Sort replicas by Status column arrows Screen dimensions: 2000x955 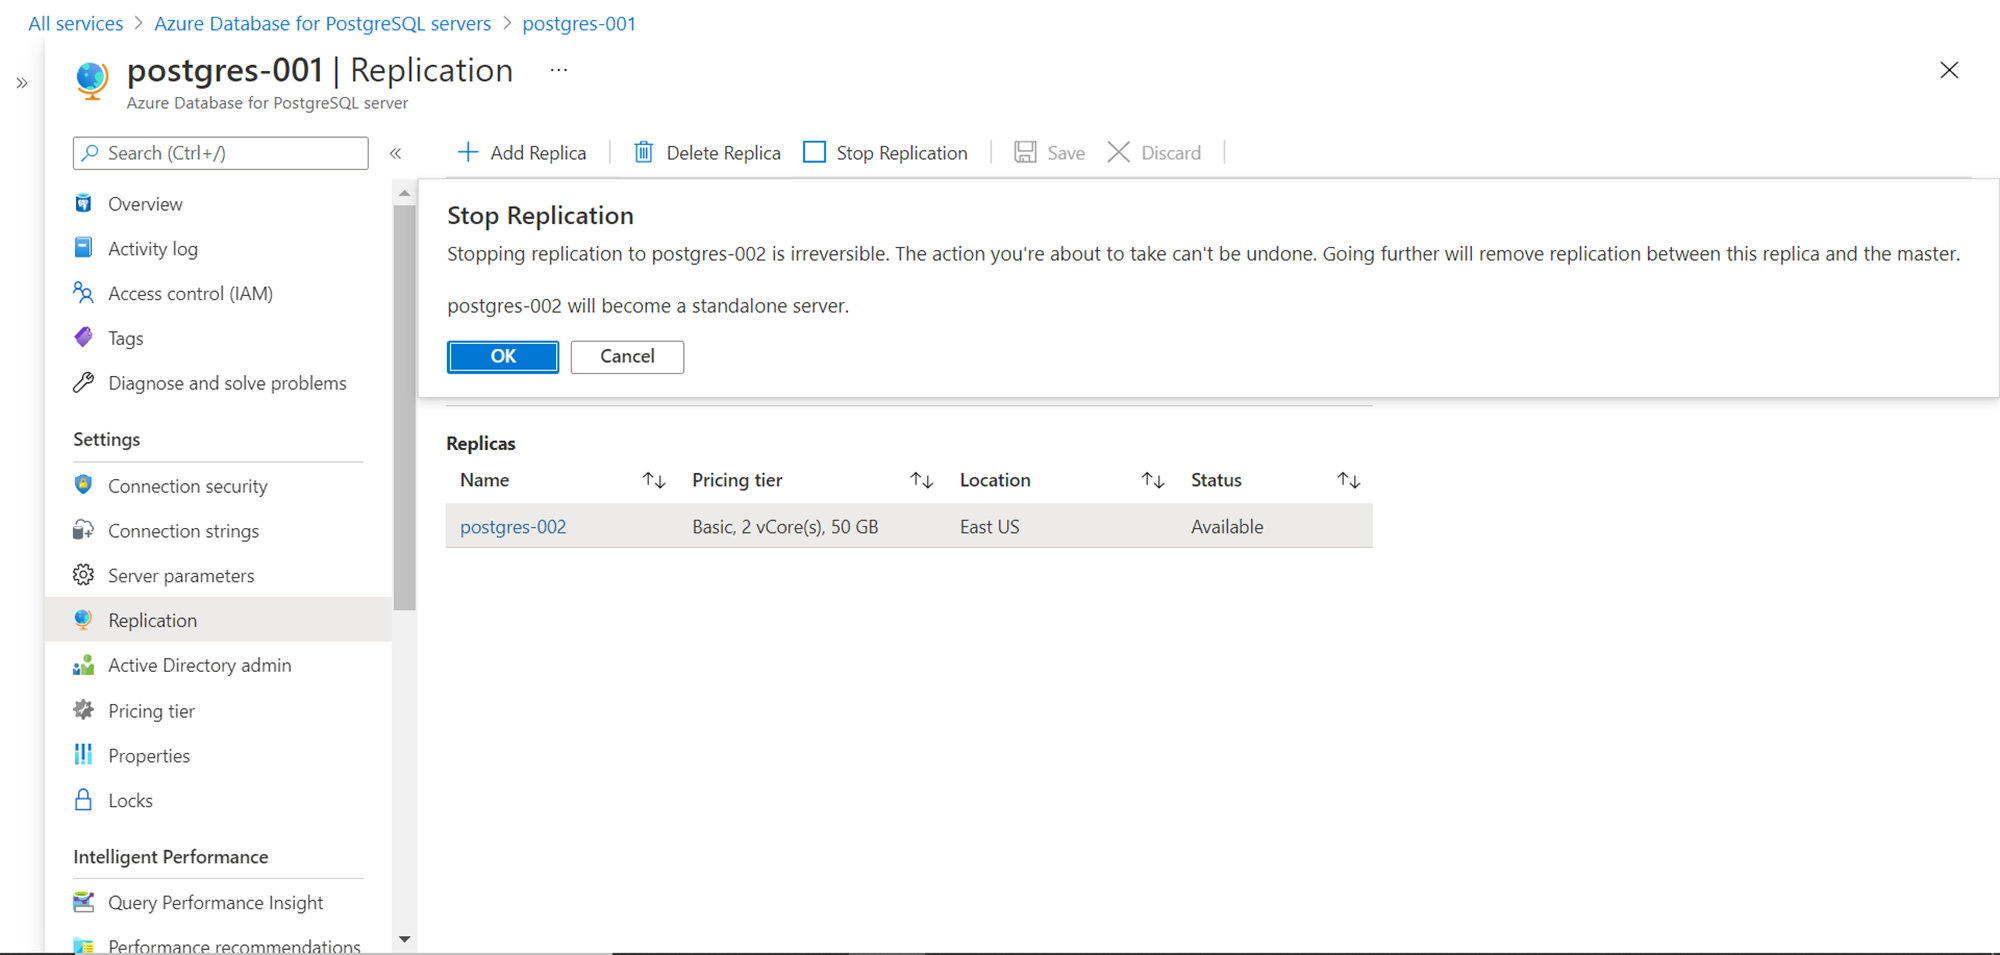[x=1349, y=481]
